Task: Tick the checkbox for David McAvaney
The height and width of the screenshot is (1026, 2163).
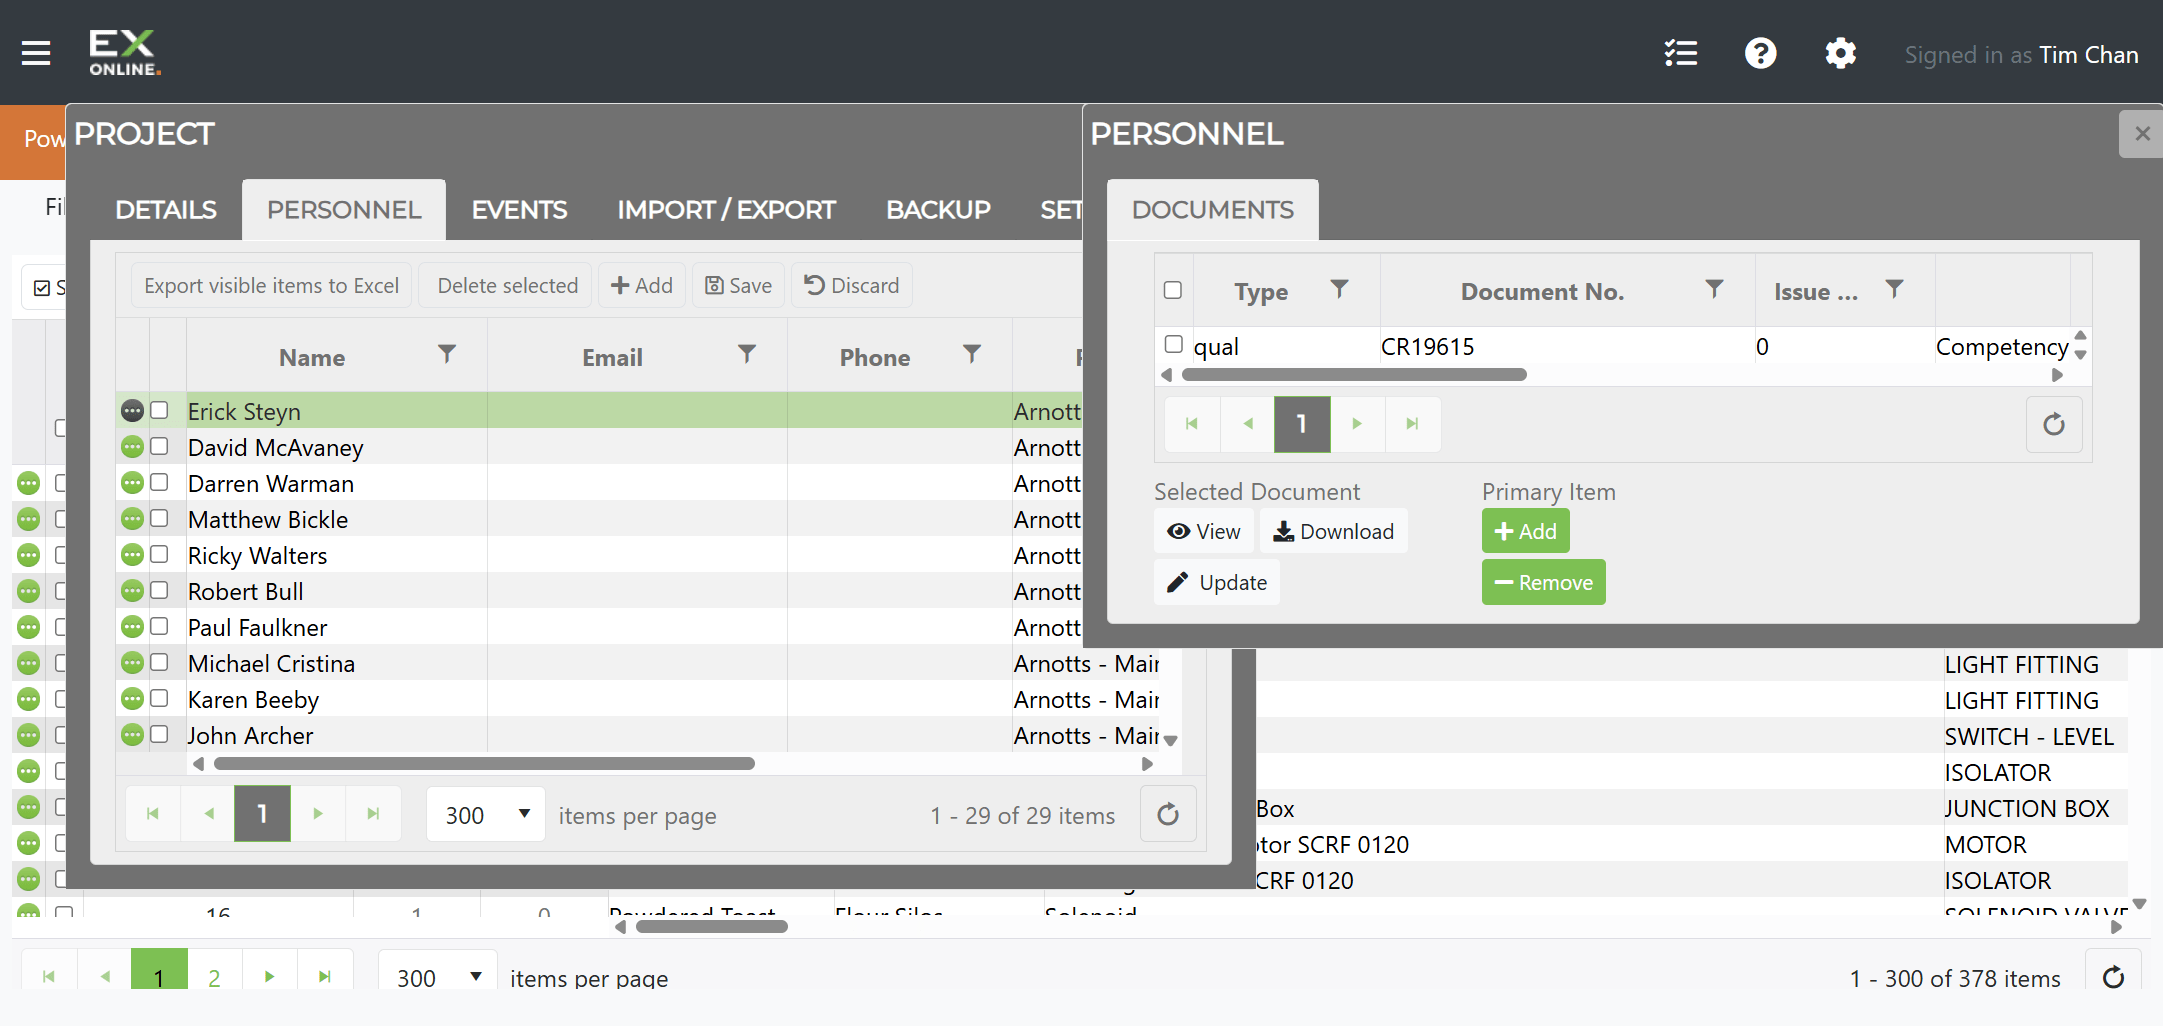Action: 159,446
